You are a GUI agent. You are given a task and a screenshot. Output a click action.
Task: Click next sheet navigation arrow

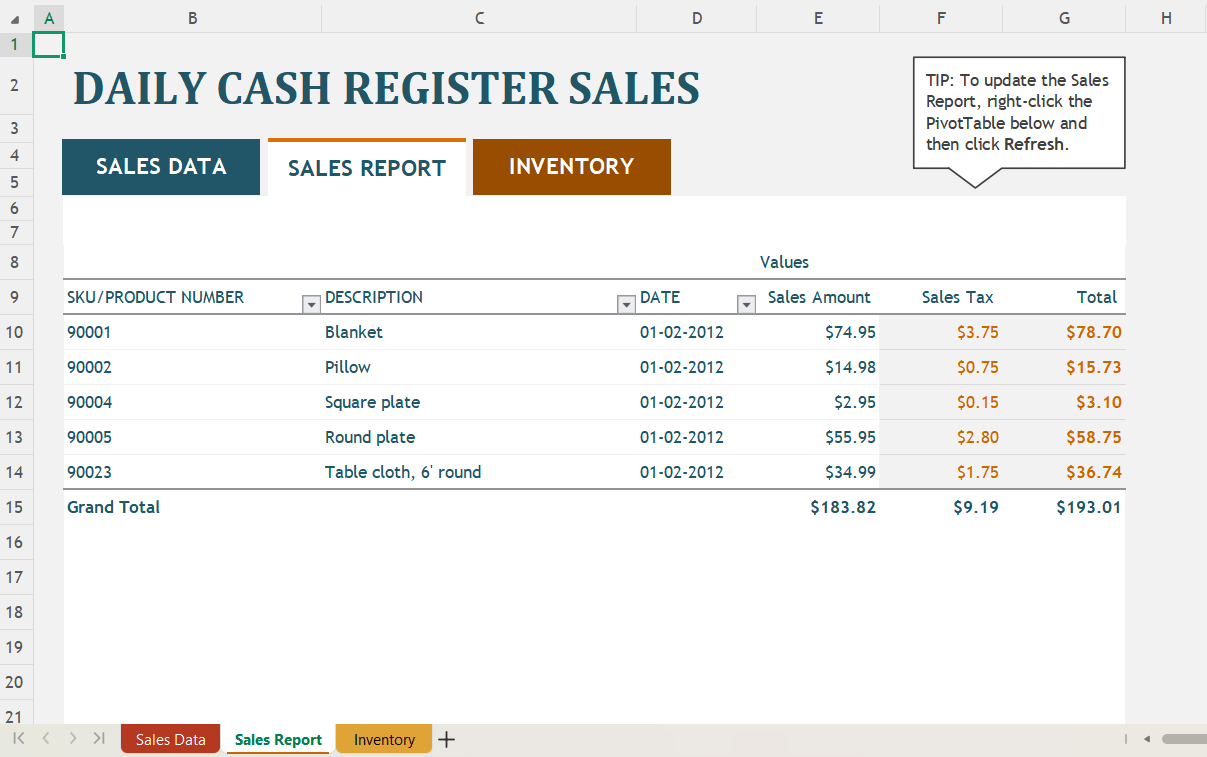click(x=72, y=738)
